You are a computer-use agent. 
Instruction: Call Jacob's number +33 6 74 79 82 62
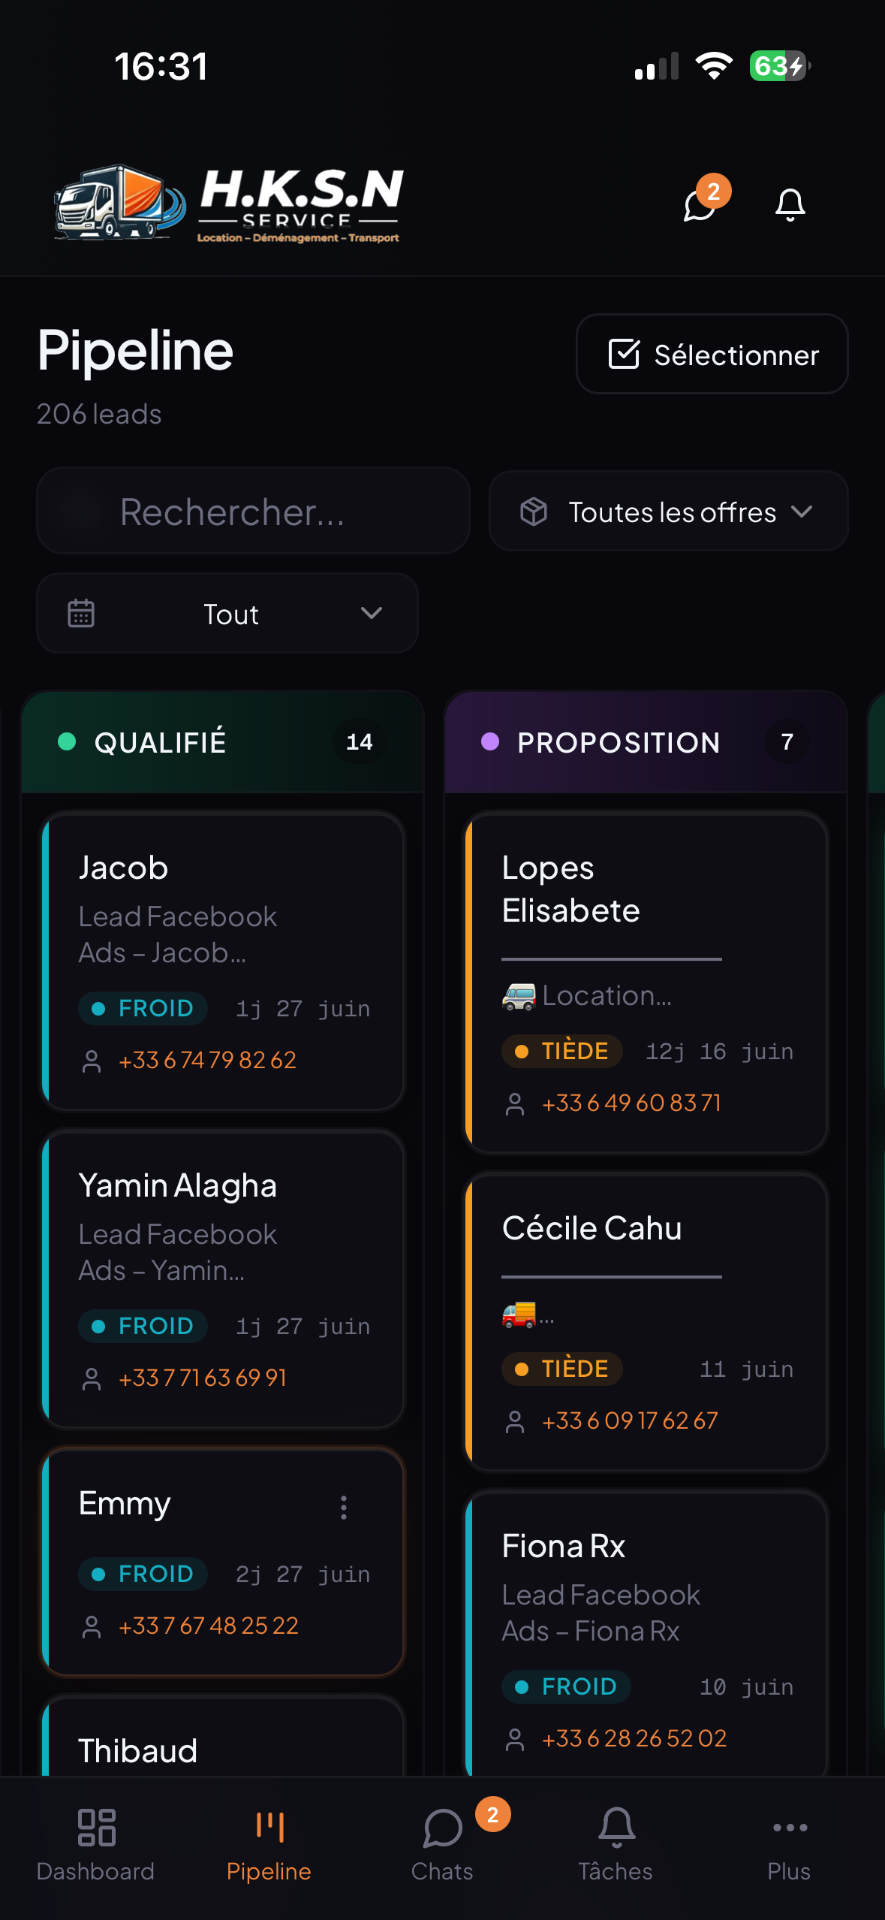point(207,1060)
